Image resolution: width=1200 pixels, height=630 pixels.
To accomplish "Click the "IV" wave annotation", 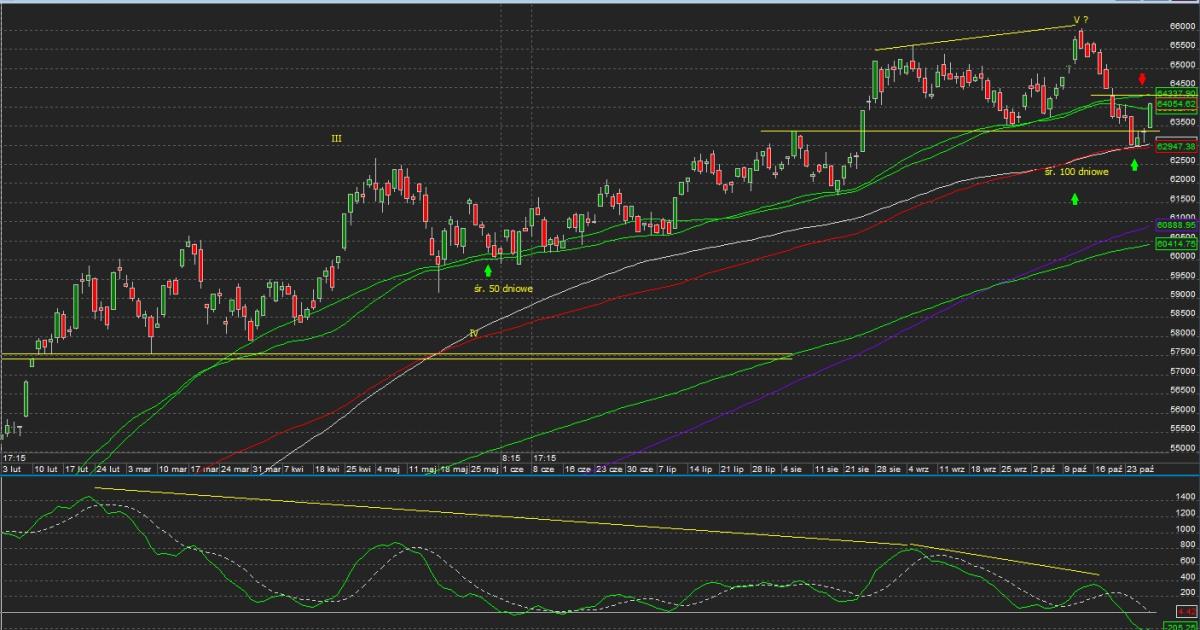I will point(474,331).
